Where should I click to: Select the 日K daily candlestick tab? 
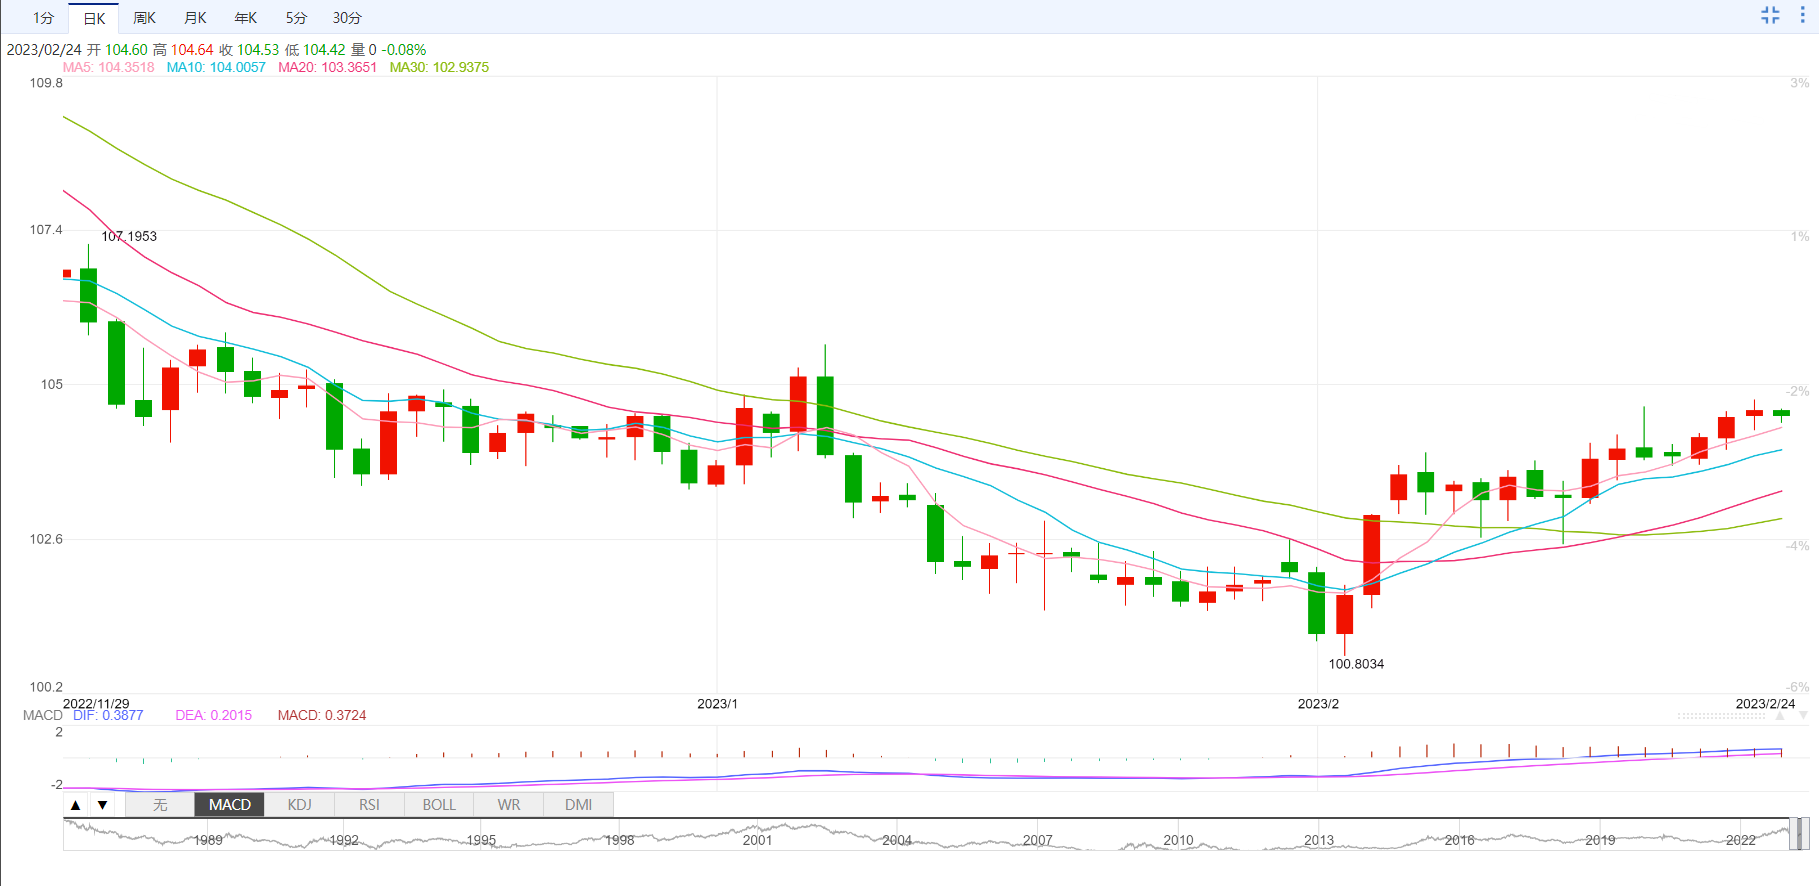point(94,18)
